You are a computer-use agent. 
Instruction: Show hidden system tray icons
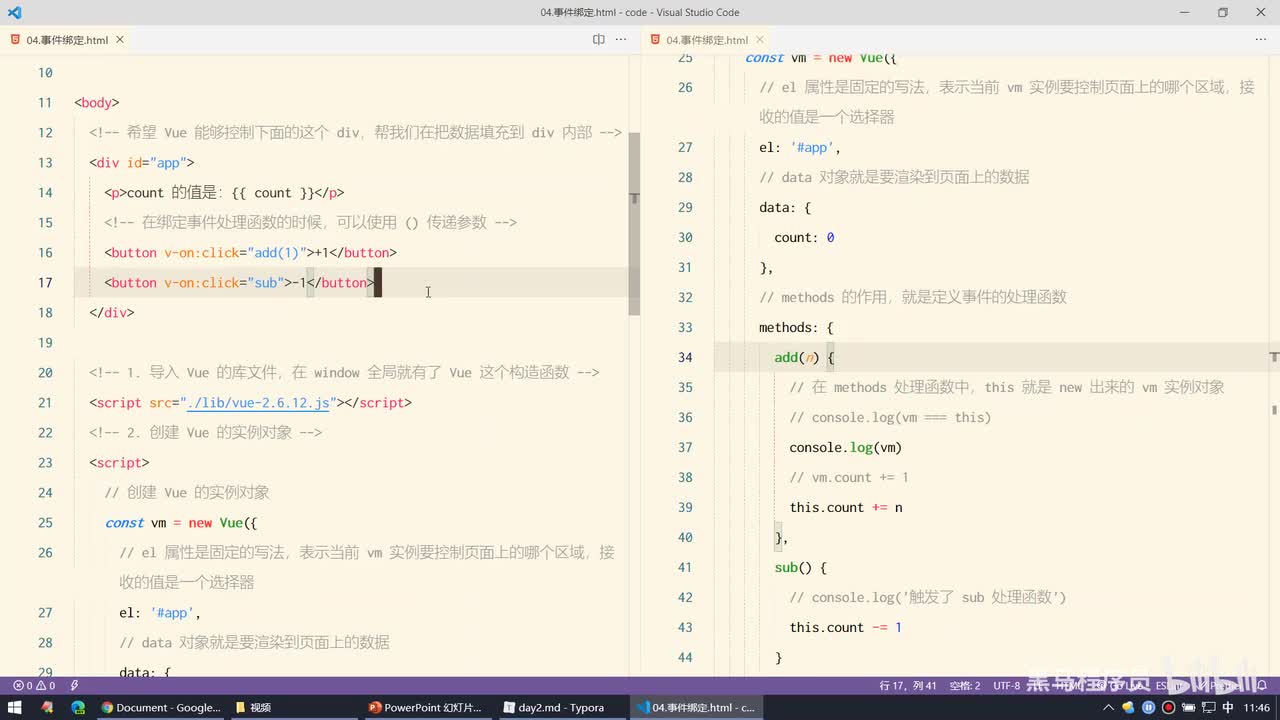point(1109,707)
